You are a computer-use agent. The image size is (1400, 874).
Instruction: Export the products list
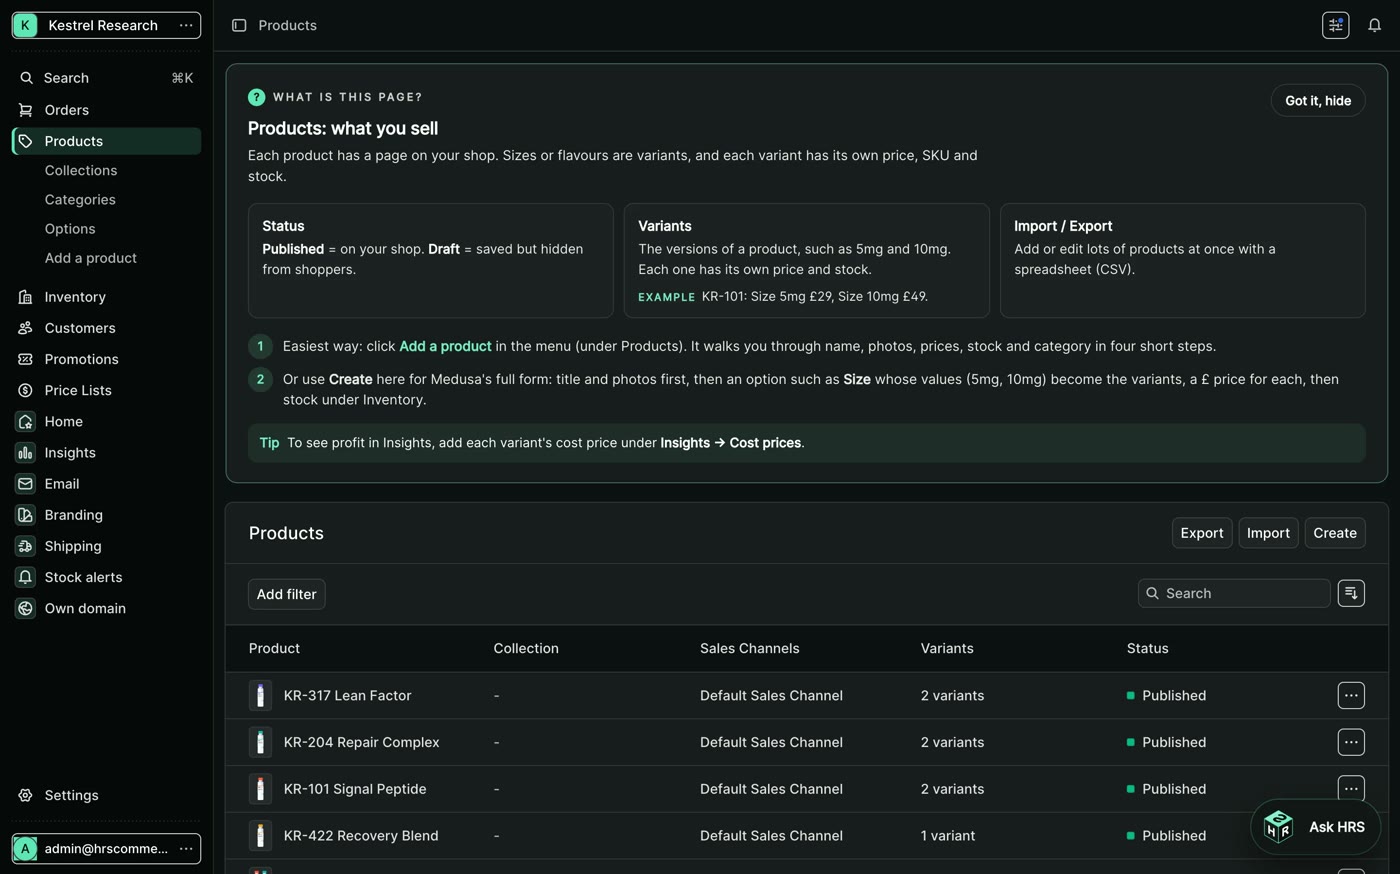[x=1202, y=533]
